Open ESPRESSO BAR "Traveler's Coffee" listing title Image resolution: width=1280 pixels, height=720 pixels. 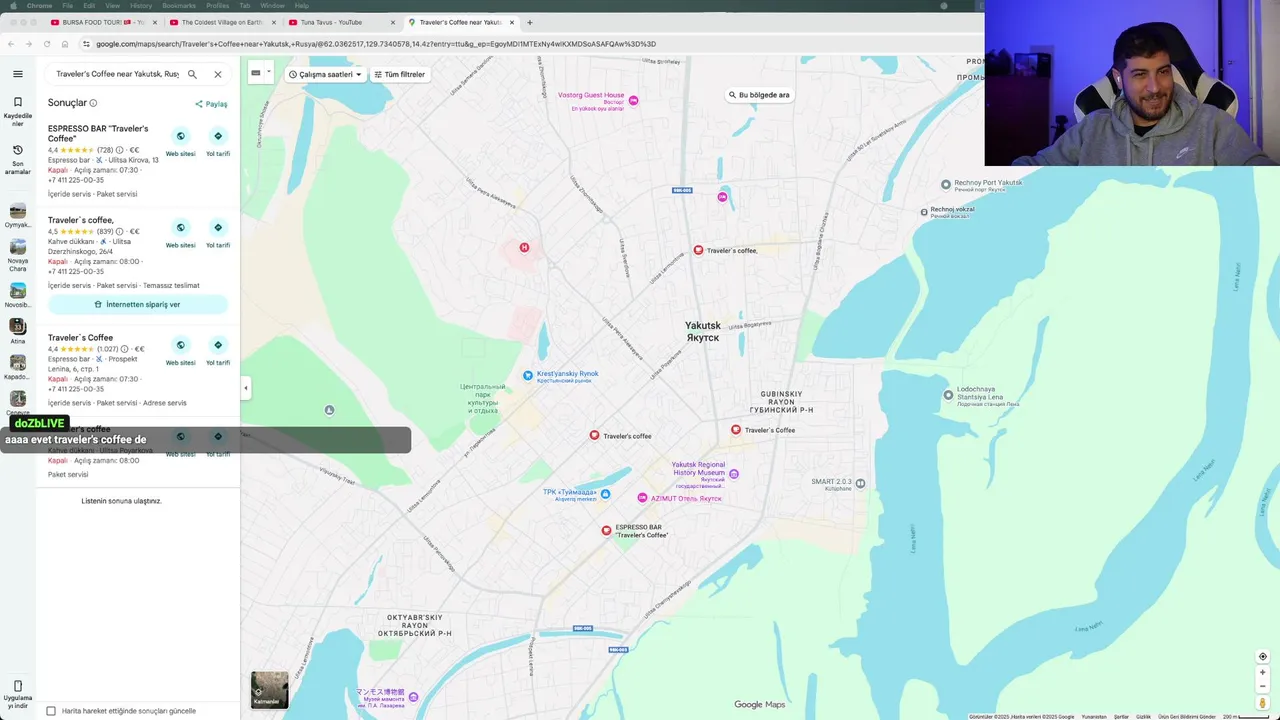point(98,133)
